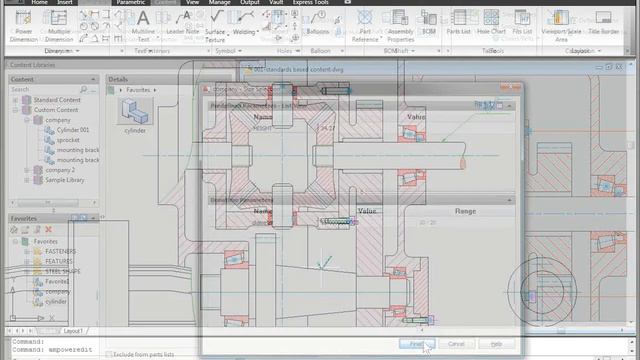Viewport: 640px width, 360px height.
Task: Expand the company 2 library node
Action: (x=27, y=170)
